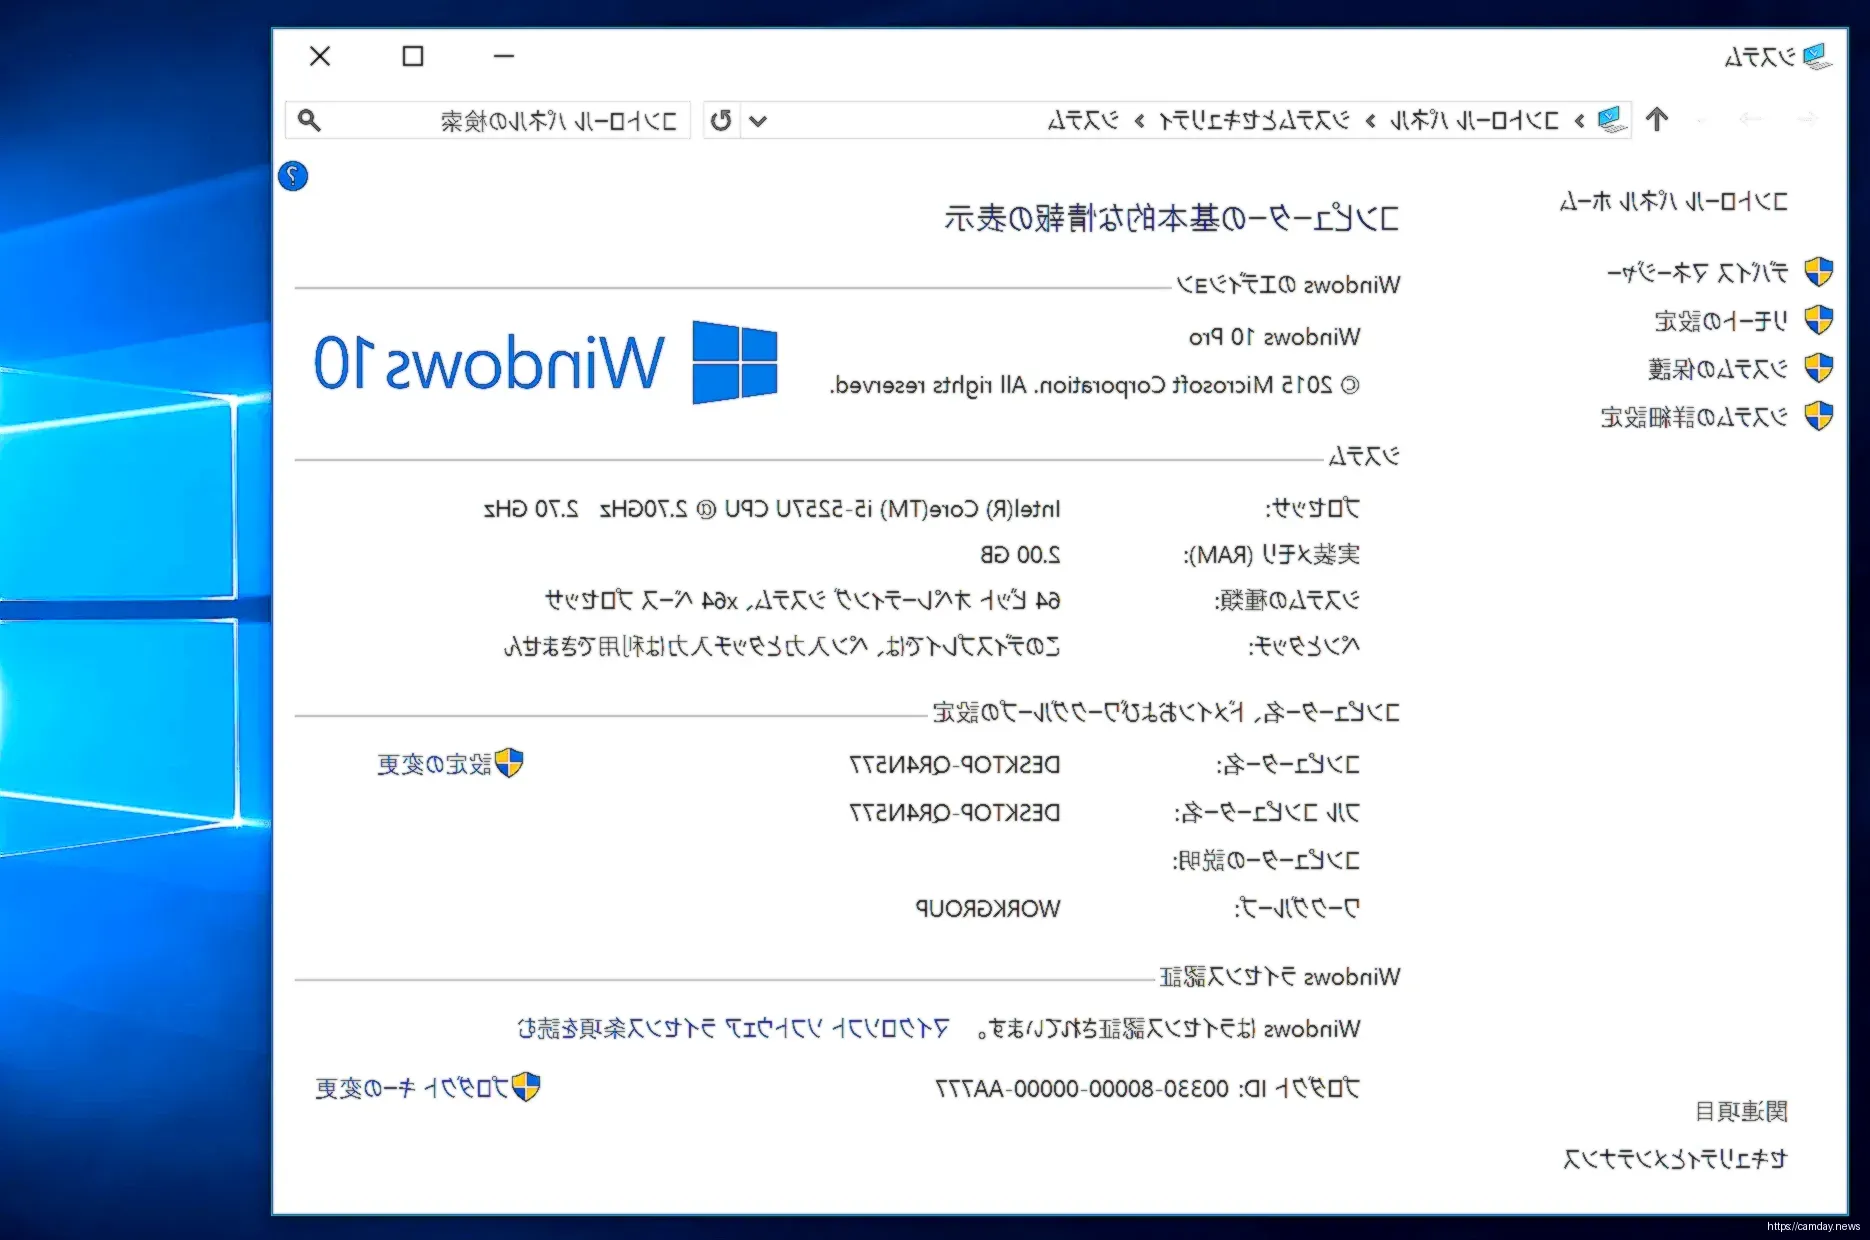Click the help question mark icon
Viewport: 1870px width, 1240px height.
[293, 176]
